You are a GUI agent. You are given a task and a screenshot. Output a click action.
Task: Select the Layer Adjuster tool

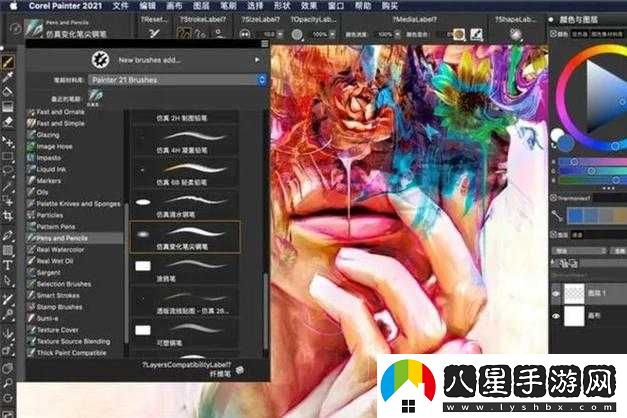click(8, 141)
